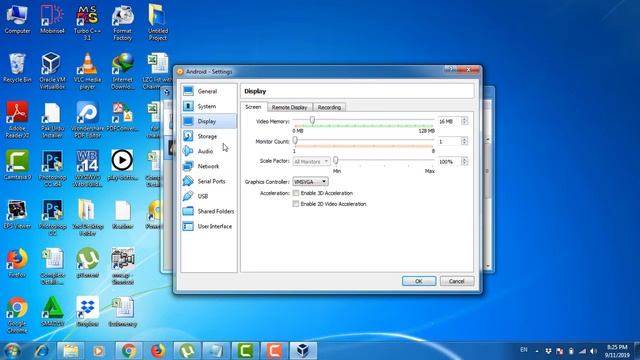Open the User Interface settings category

209,226
